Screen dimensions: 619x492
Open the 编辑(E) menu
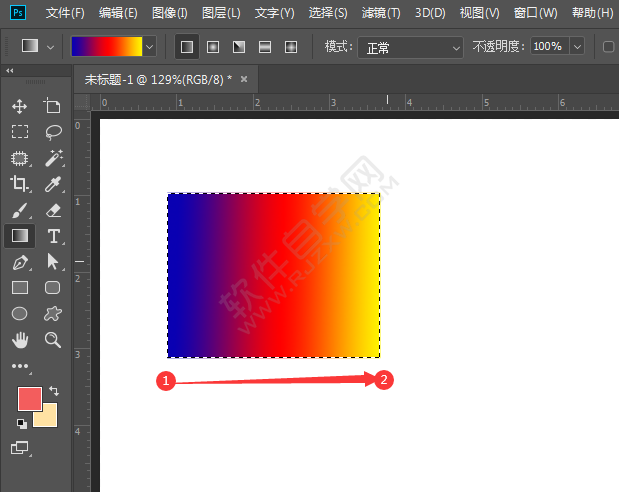(118, 13)
